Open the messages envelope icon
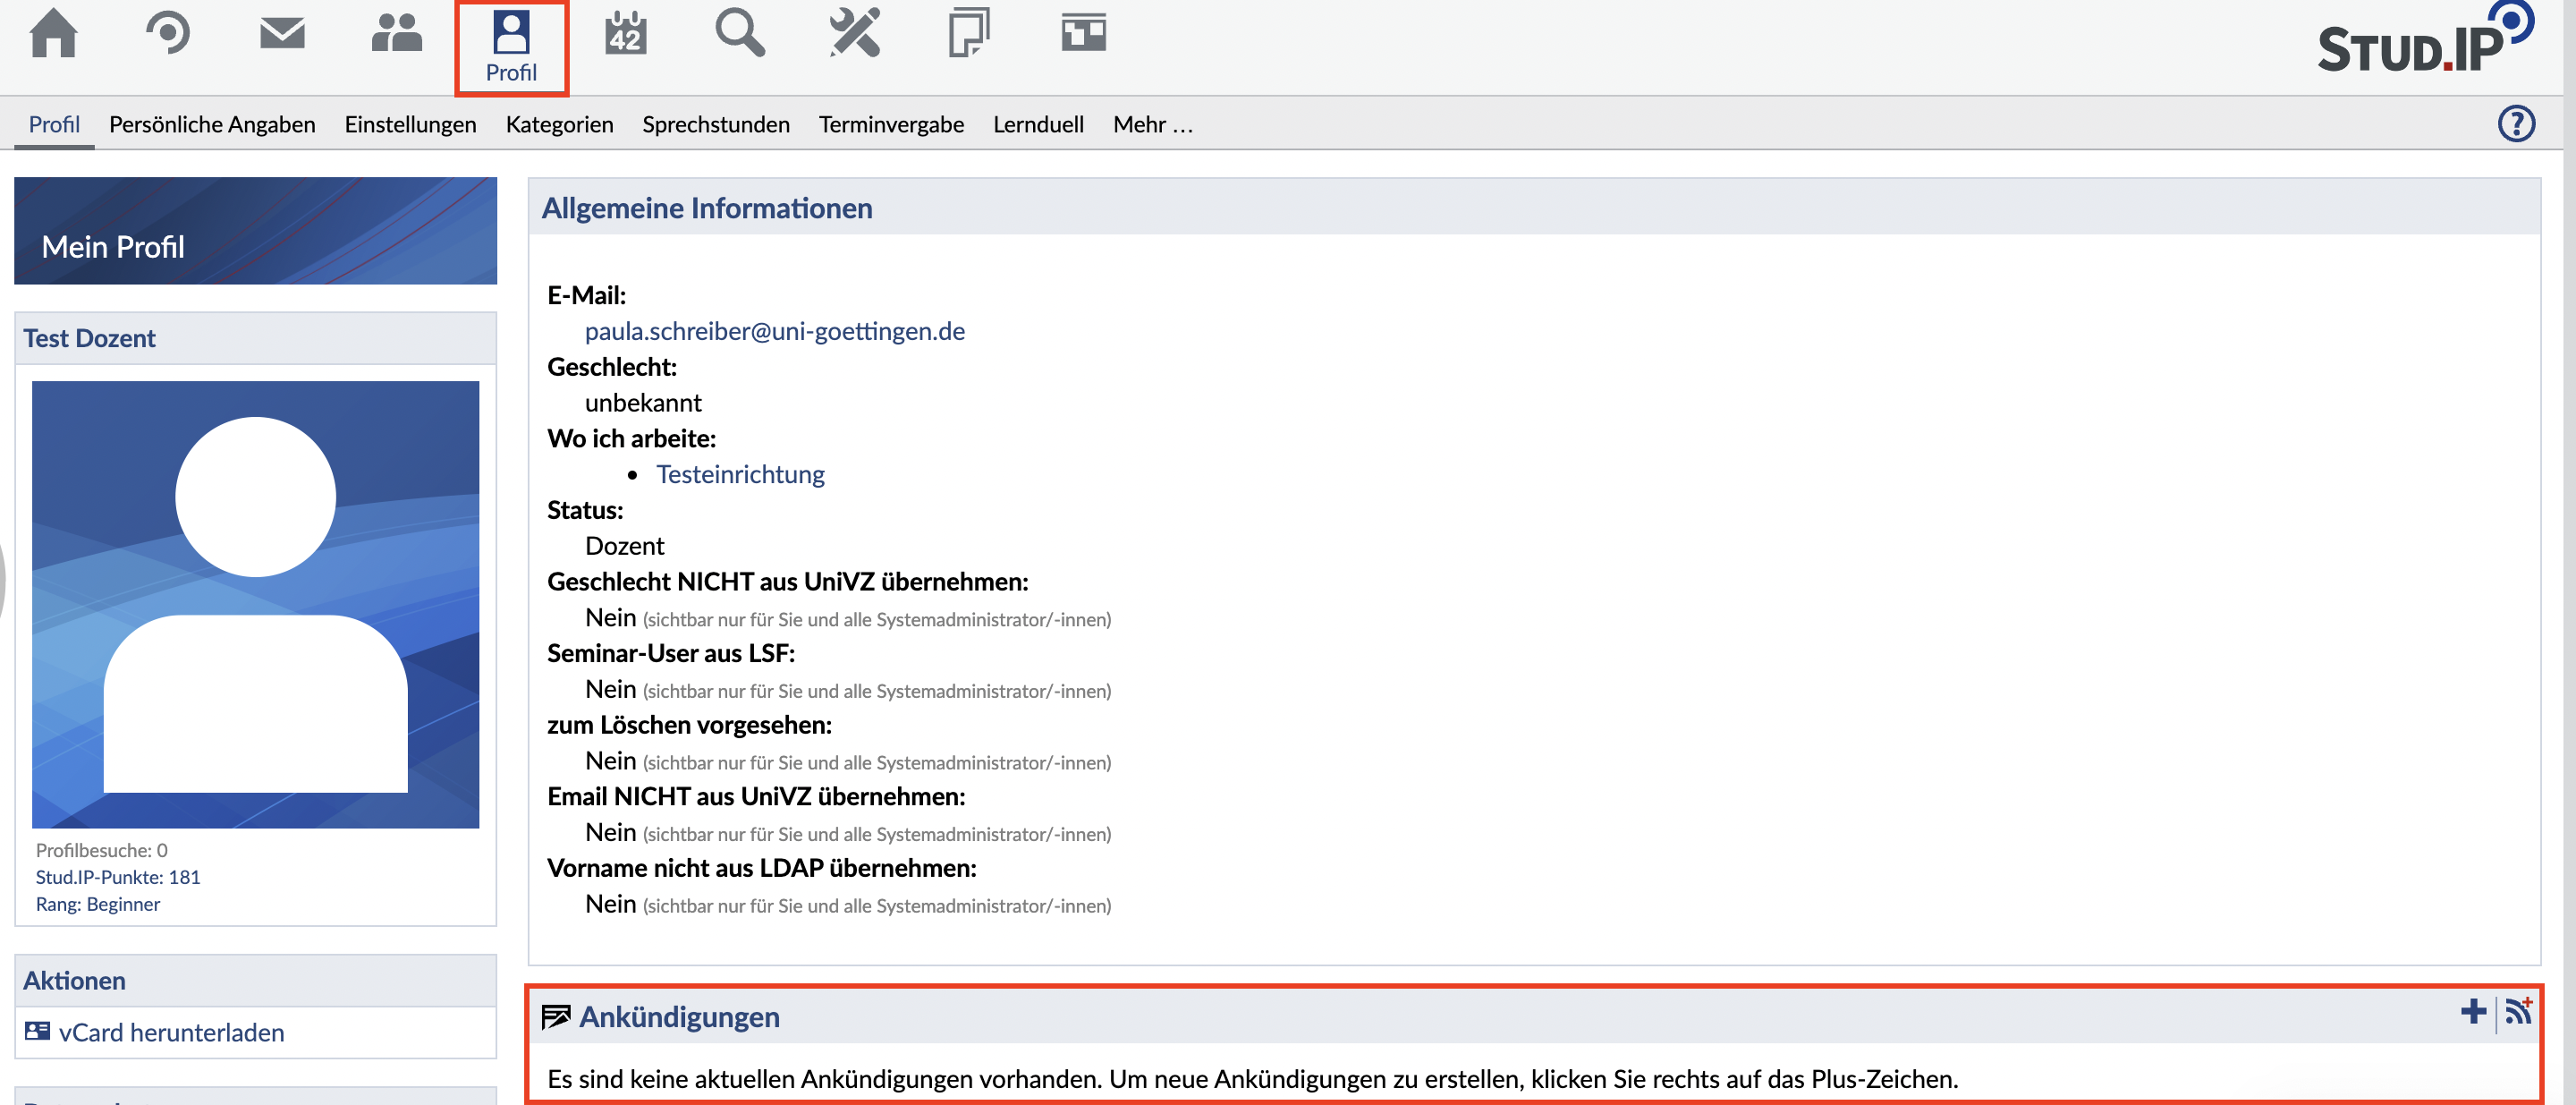The image size is (2576, 1105). click(x=282, y=34)
